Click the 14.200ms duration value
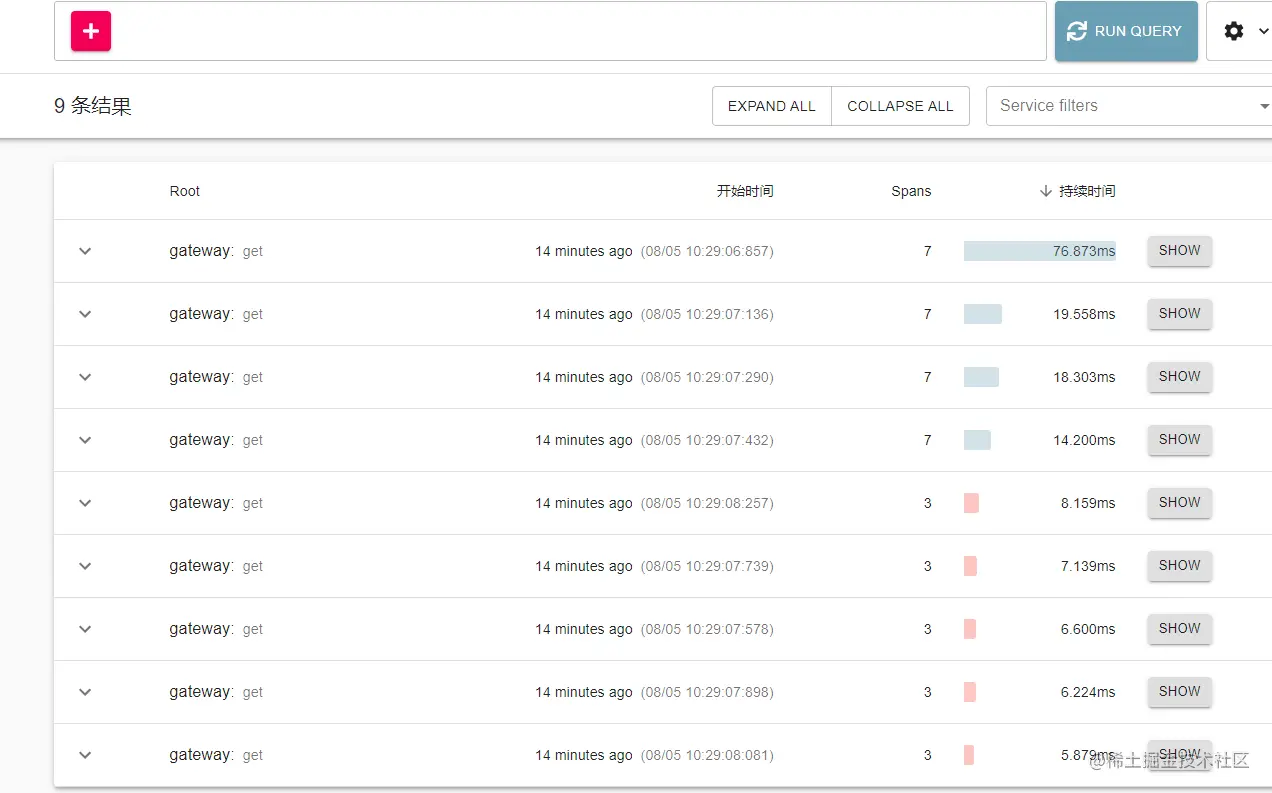Image resolution: width=1272 pixels, height=793 pixels. 1084,440
